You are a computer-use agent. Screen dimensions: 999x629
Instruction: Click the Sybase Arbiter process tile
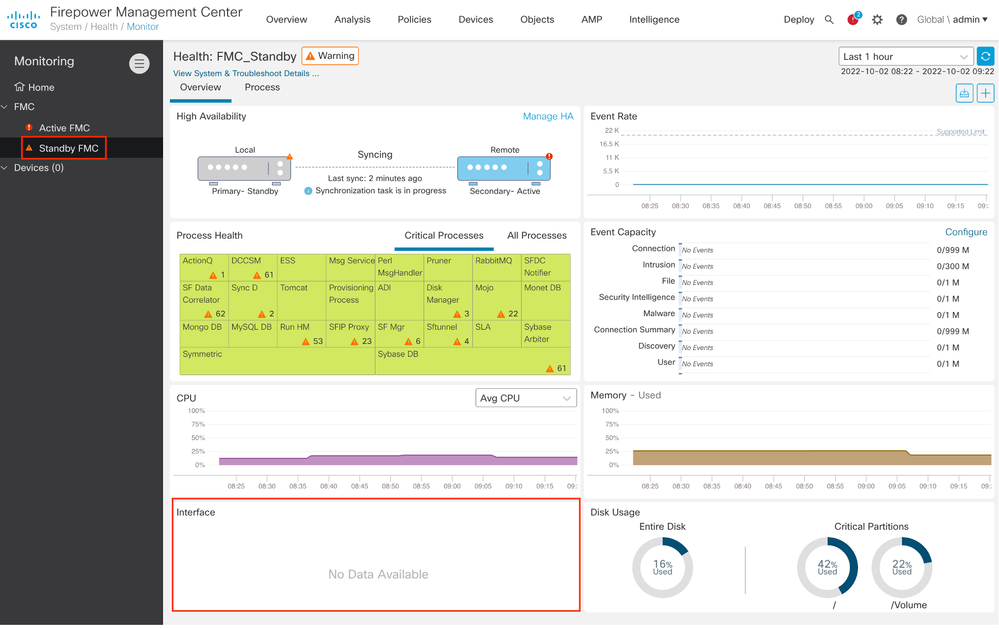coord(546,333)
